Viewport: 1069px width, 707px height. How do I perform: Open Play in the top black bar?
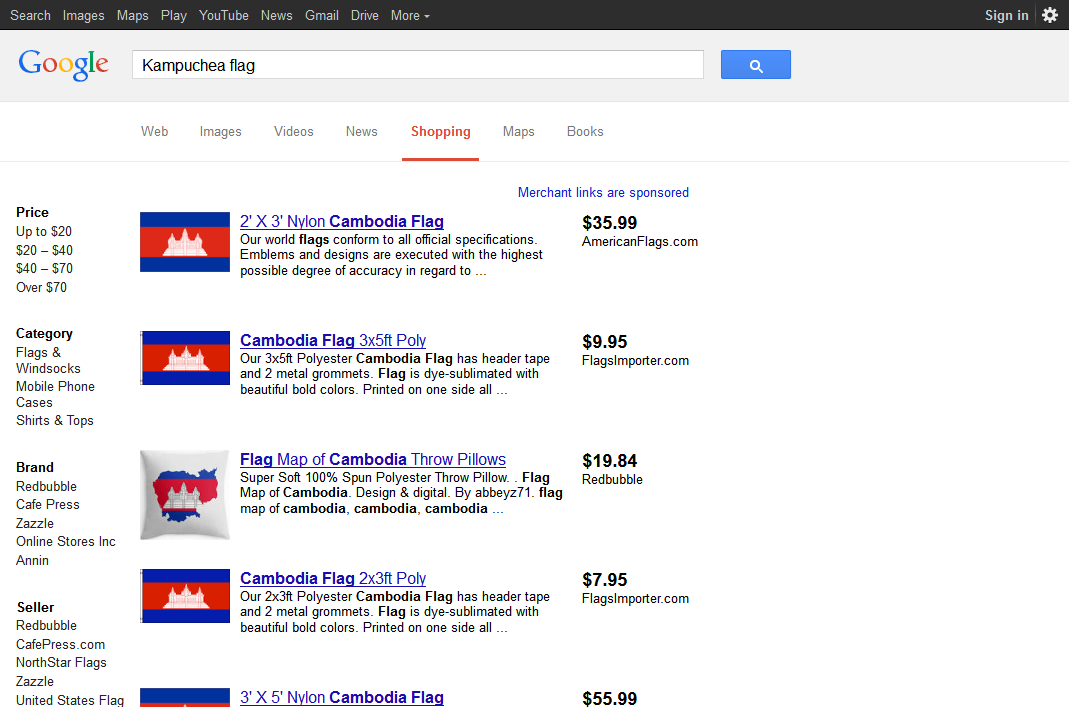[x=173, y=15]
